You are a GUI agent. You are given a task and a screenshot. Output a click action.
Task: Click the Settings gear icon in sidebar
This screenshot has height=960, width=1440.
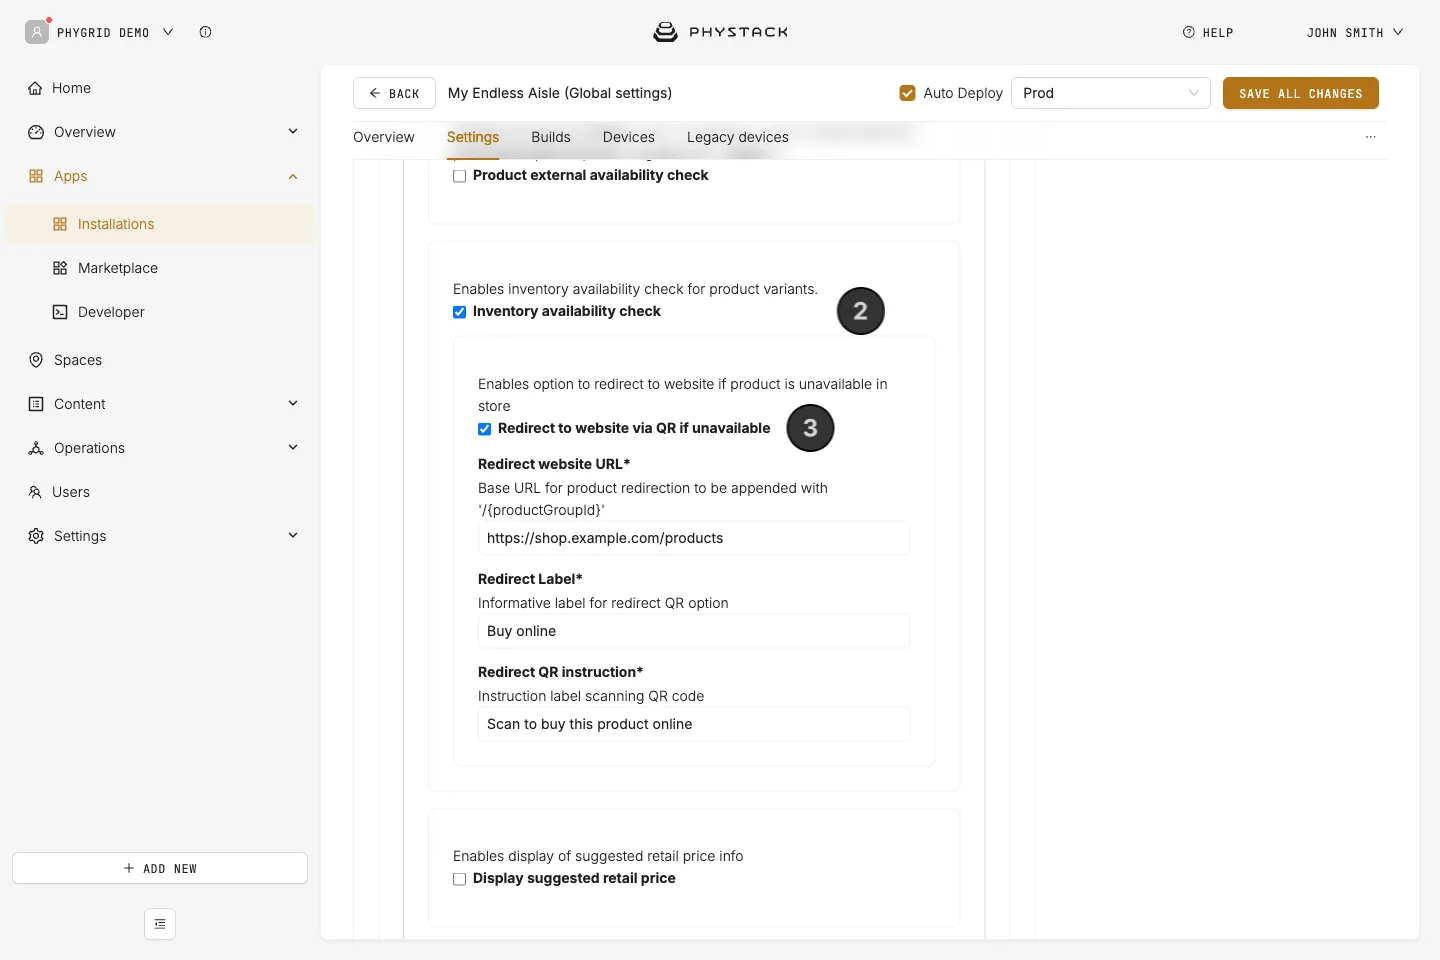point(36,536)
